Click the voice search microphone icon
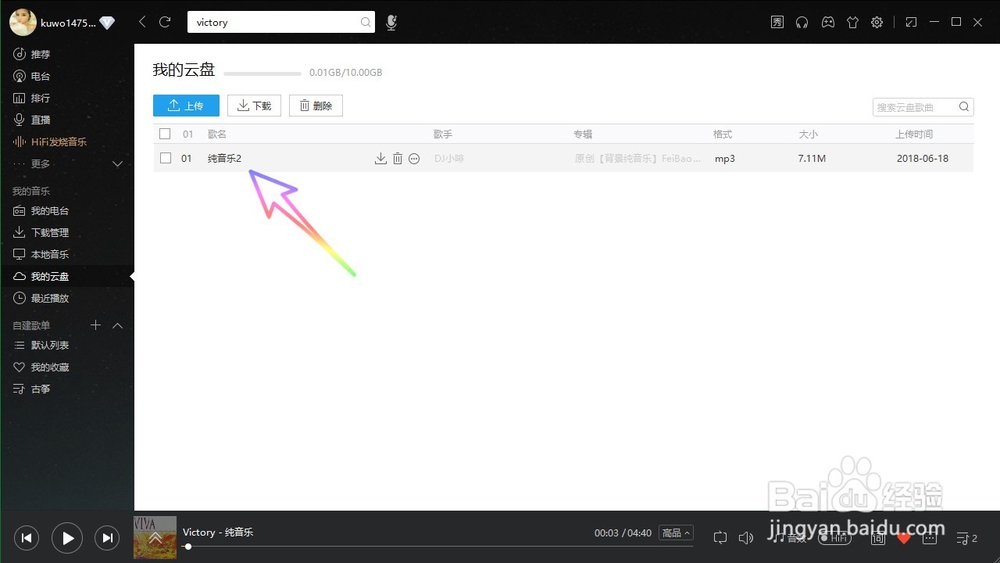This screenshot has width=1000, height=563. tap(391, 22)
